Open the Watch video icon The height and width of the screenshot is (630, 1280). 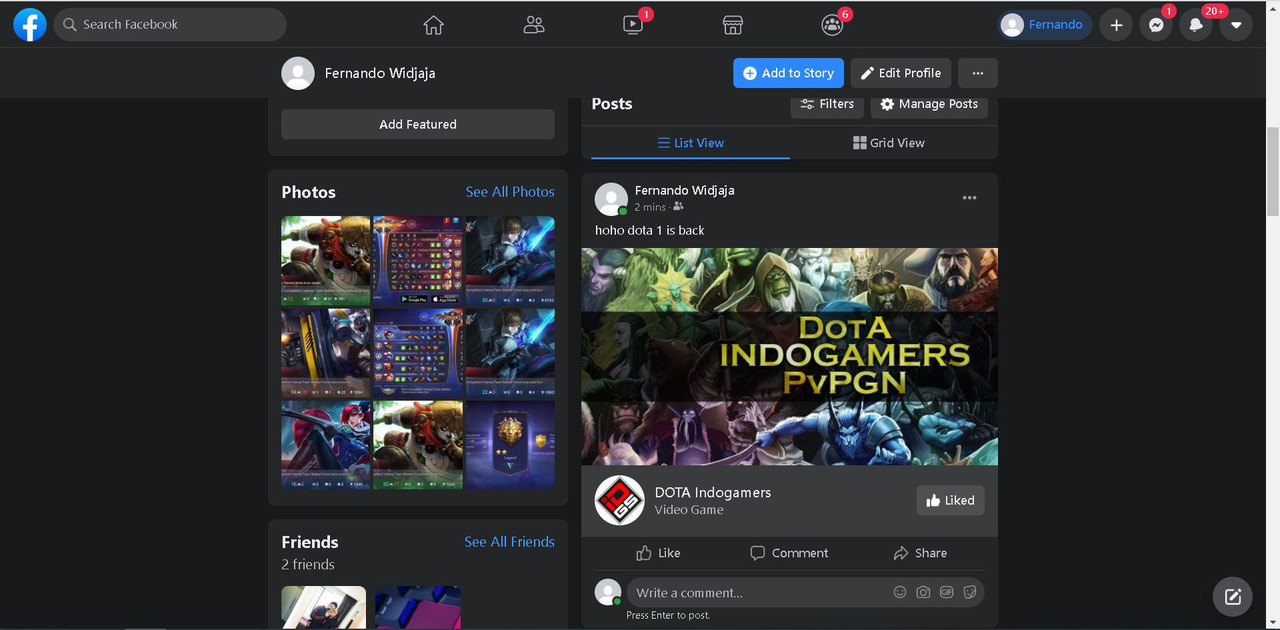click(x=633, y=25)
